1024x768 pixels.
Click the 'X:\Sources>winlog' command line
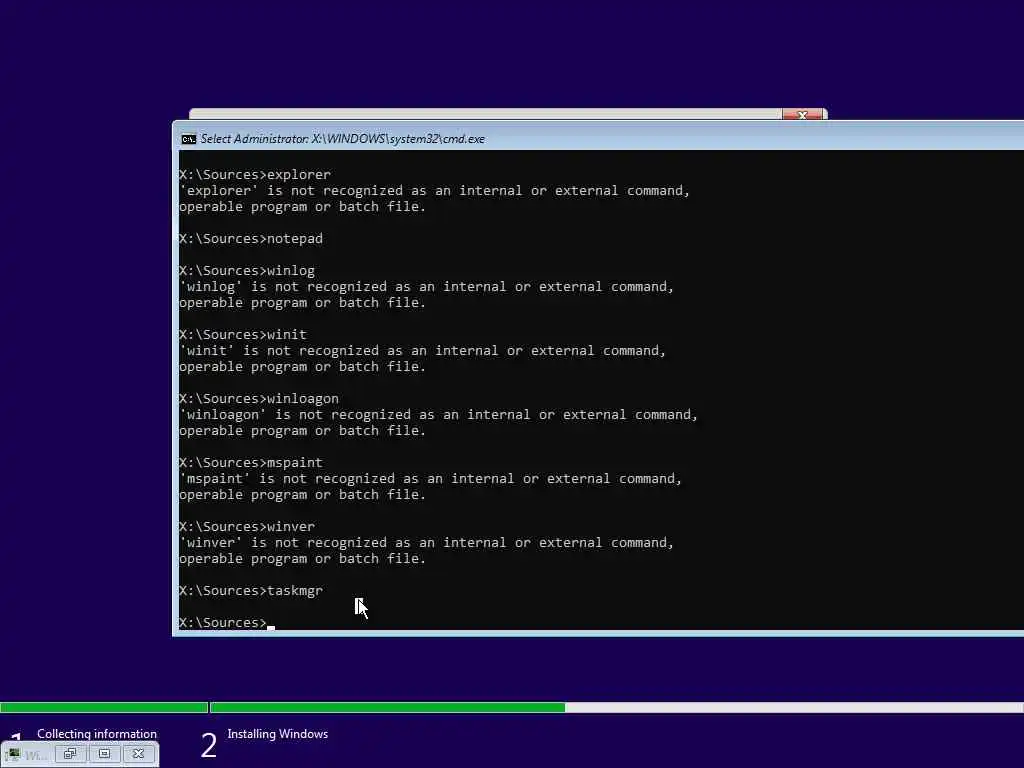(247, 270)
